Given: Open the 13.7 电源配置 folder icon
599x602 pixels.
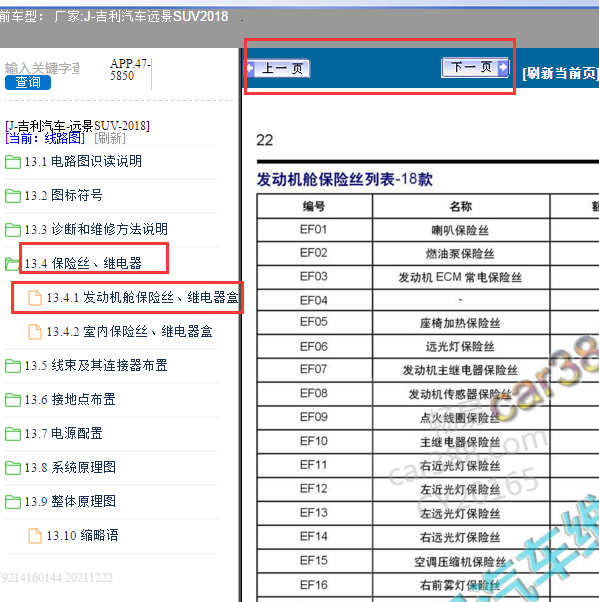Looking at the screenshot, I should click(13, 434).
